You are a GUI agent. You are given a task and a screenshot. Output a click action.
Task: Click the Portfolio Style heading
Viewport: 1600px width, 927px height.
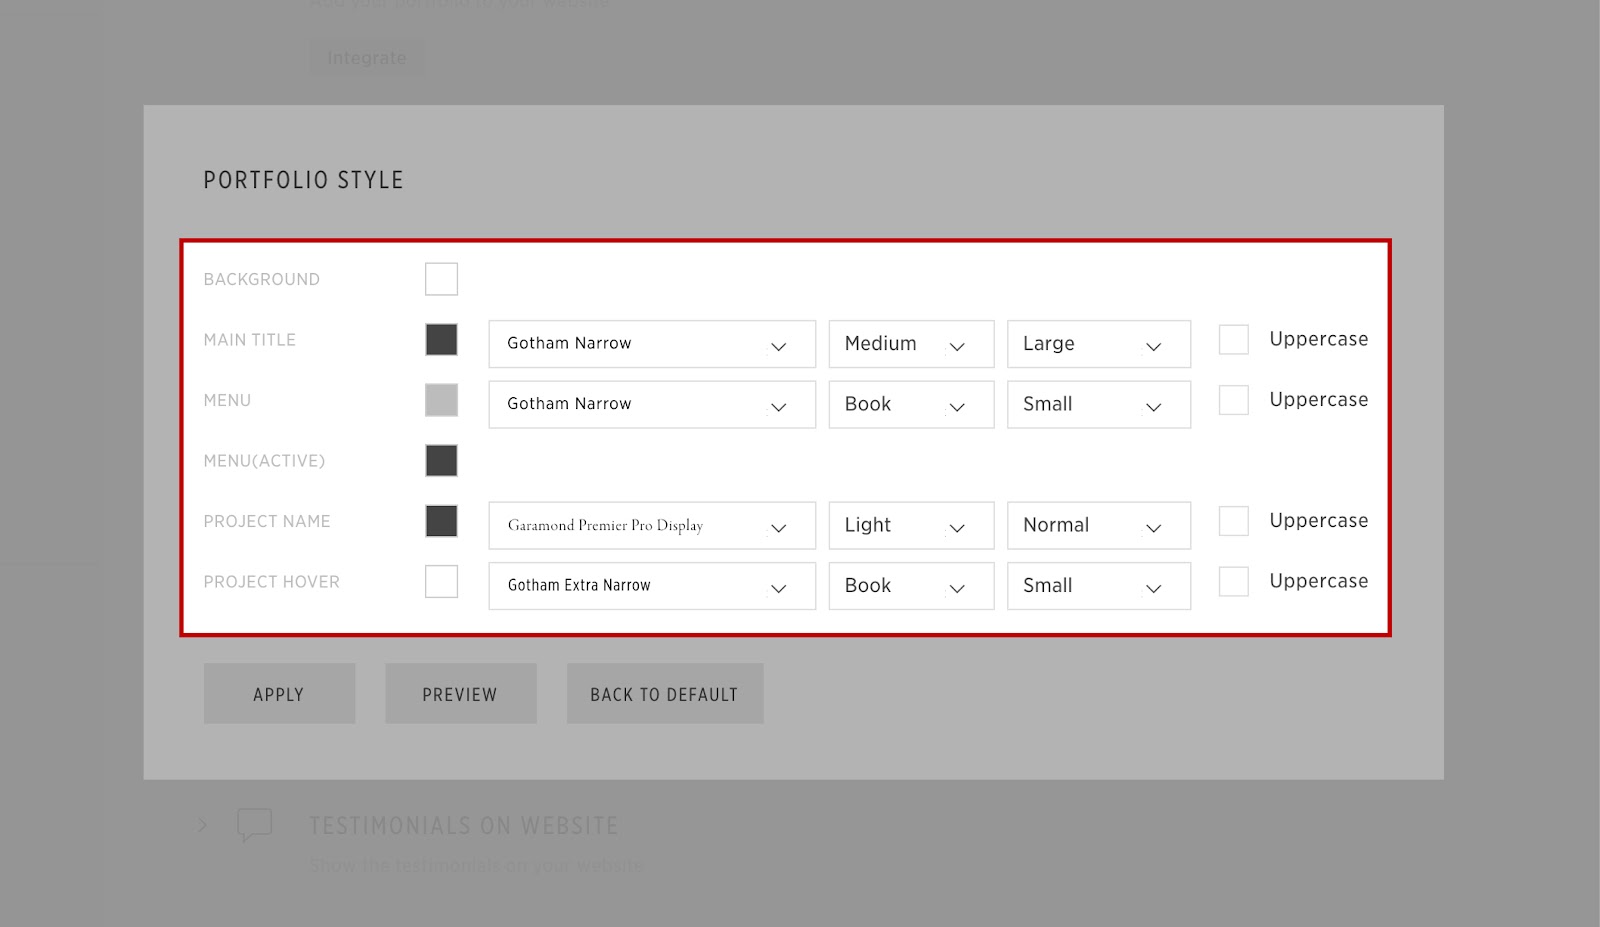click(x=303, y=180)
